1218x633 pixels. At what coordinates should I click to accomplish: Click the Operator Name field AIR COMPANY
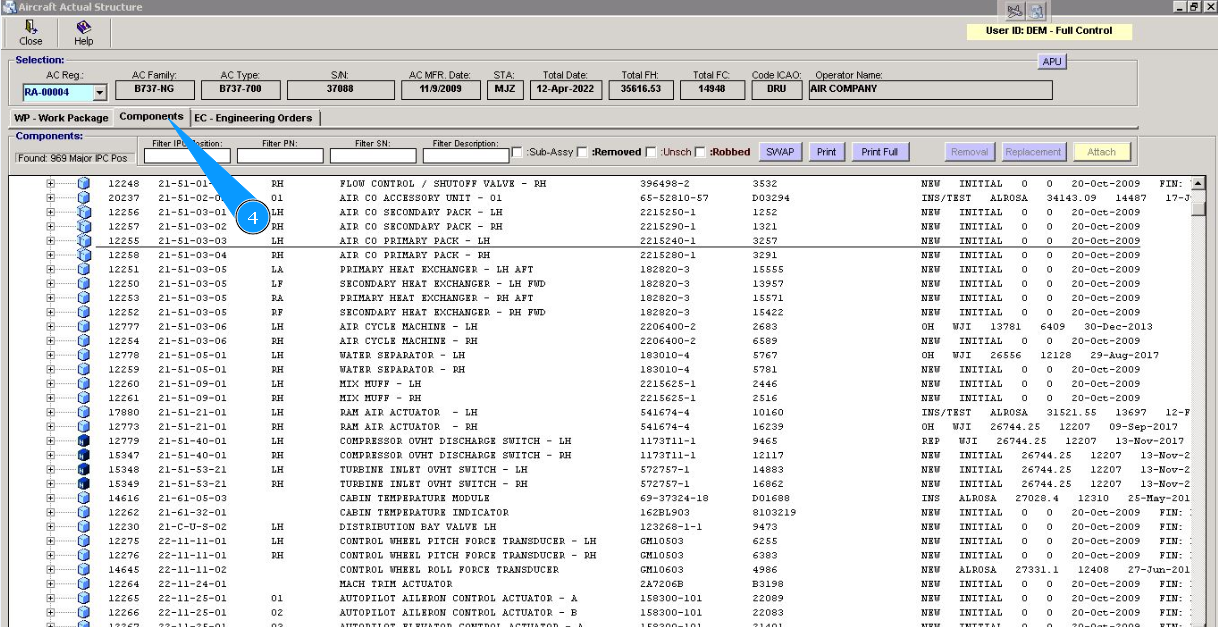[x=929, y=90]
